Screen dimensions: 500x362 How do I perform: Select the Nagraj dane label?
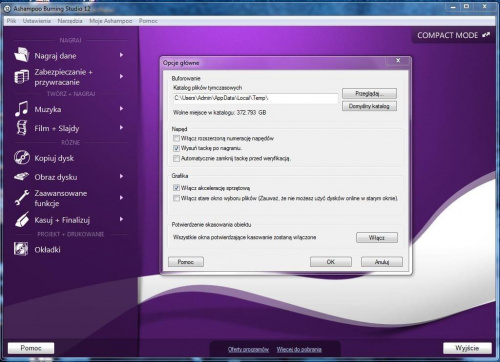coord(55,56)
